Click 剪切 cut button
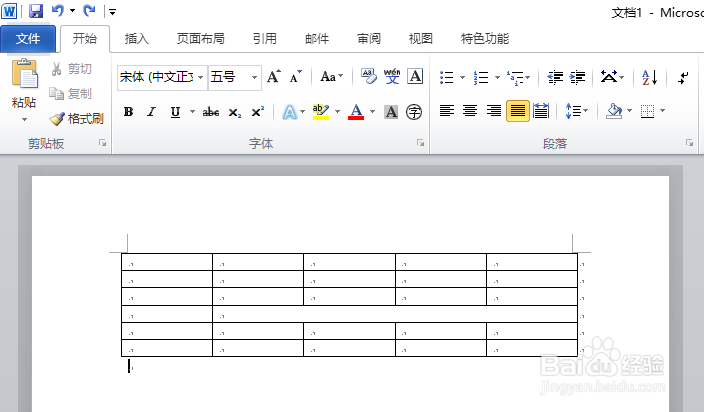Image resolution: width=704 pixels, height=412 pixels. tap(72, 69)
